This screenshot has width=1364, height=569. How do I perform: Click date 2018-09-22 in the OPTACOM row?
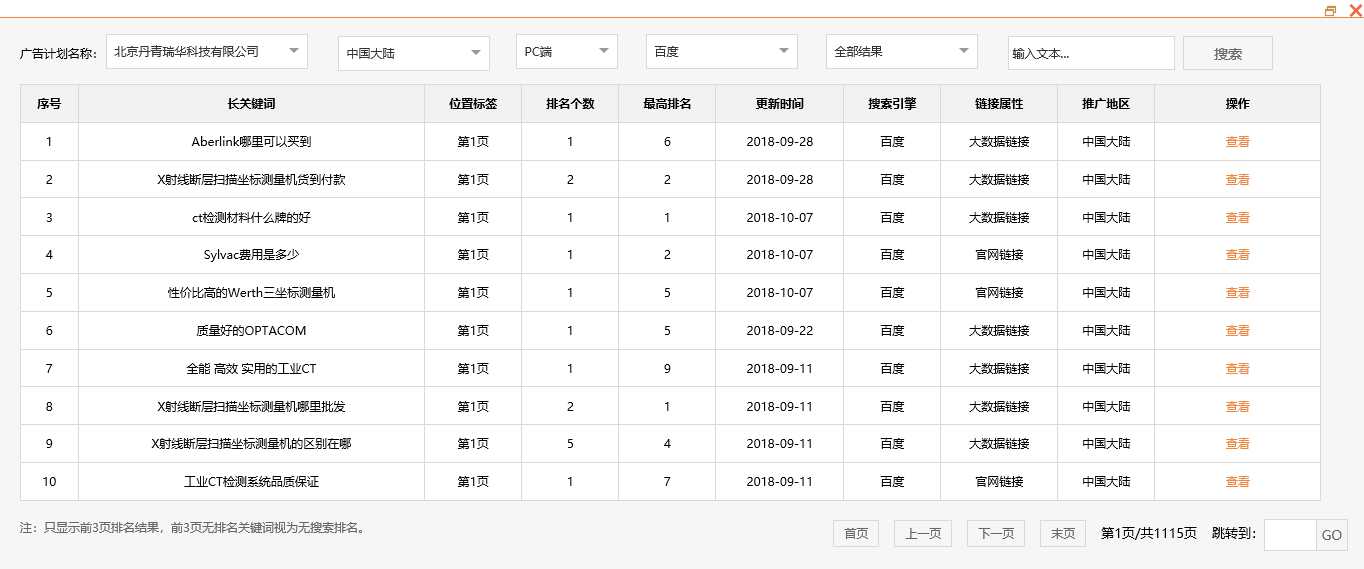[780, 331]
